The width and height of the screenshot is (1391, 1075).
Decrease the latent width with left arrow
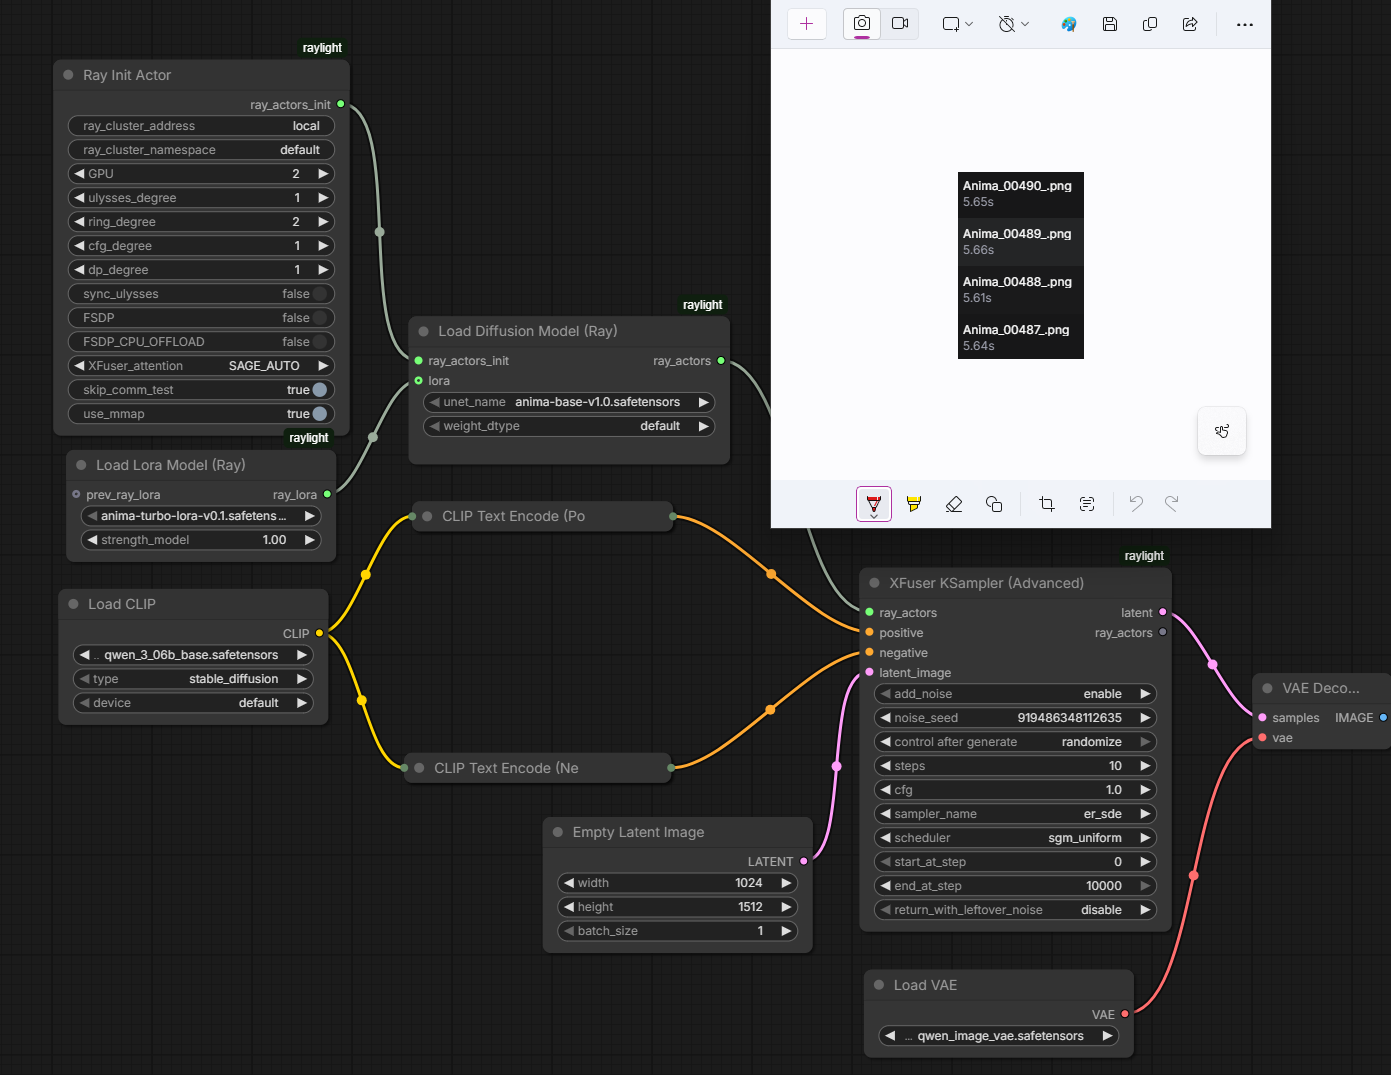coord(568,883)
